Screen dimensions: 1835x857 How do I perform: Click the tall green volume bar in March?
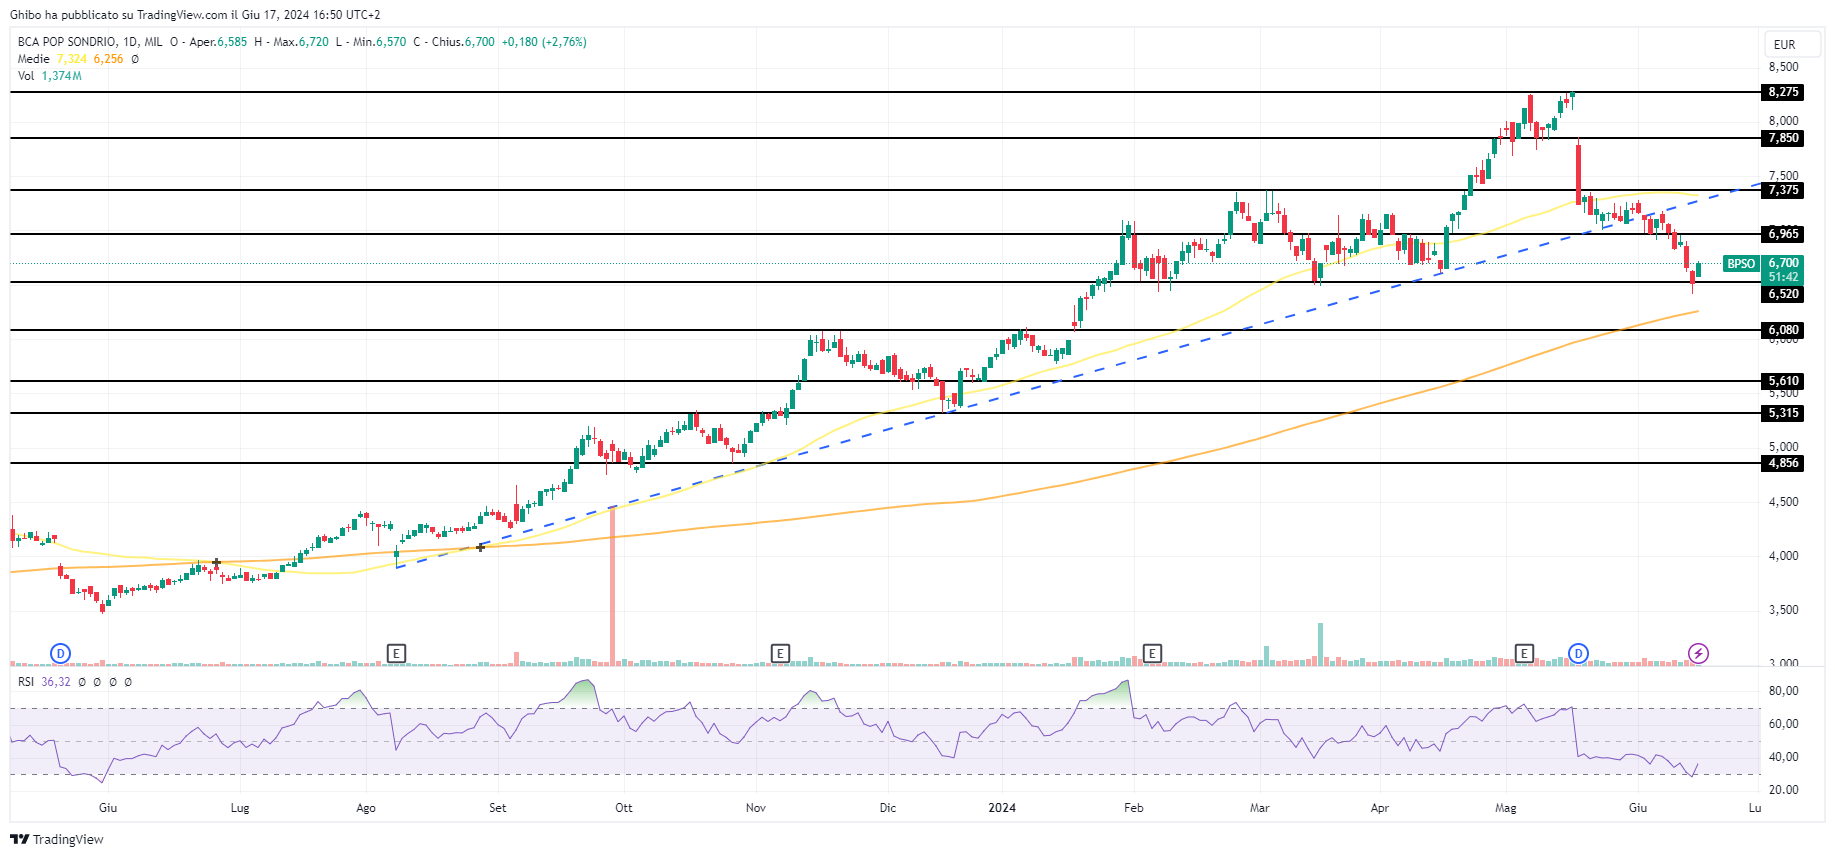point(1320,644)
